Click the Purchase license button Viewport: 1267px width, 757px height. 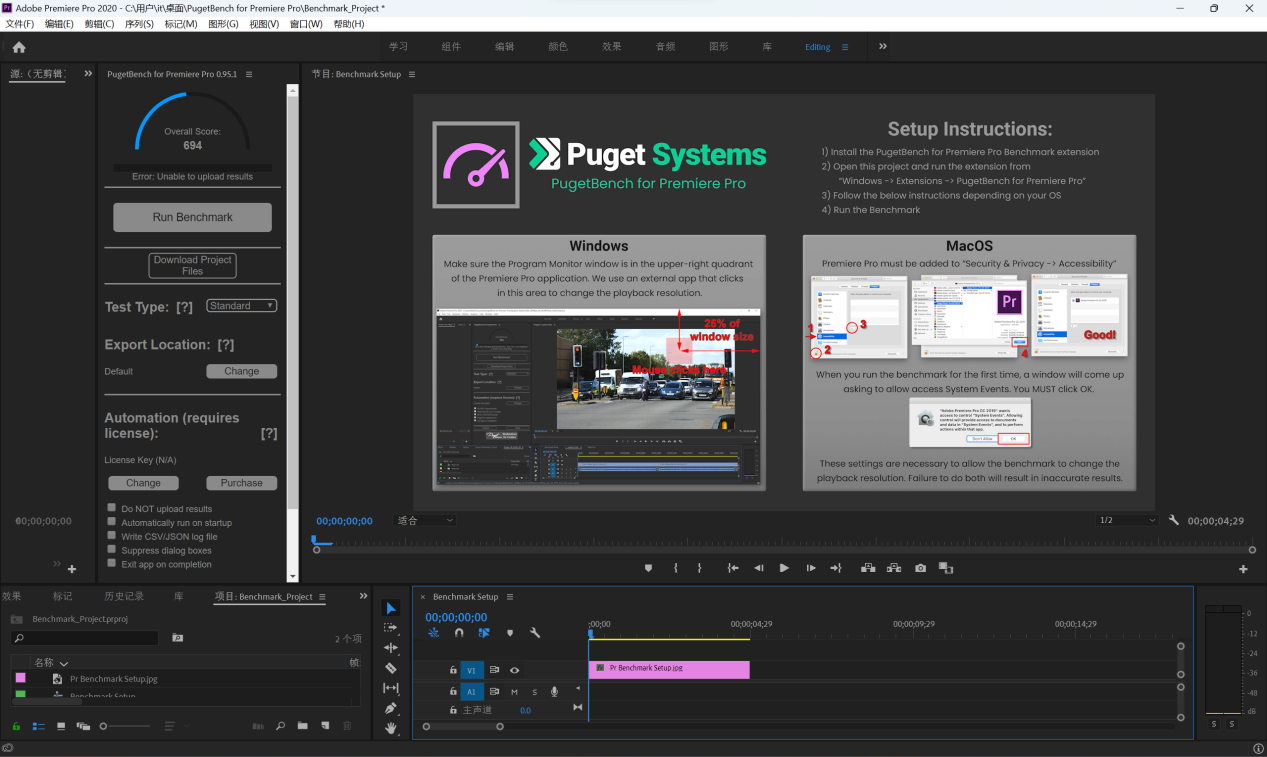click(x=241, y=483)
